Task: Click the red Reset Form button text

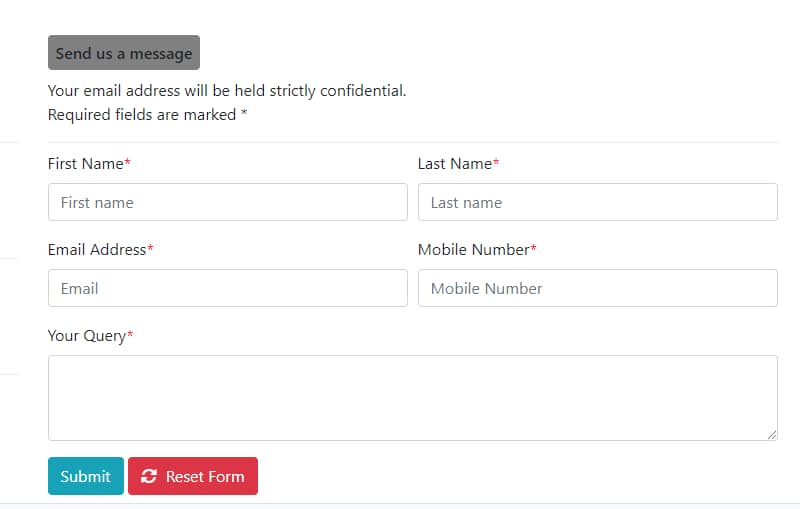Action: click(x=205, y=477)
